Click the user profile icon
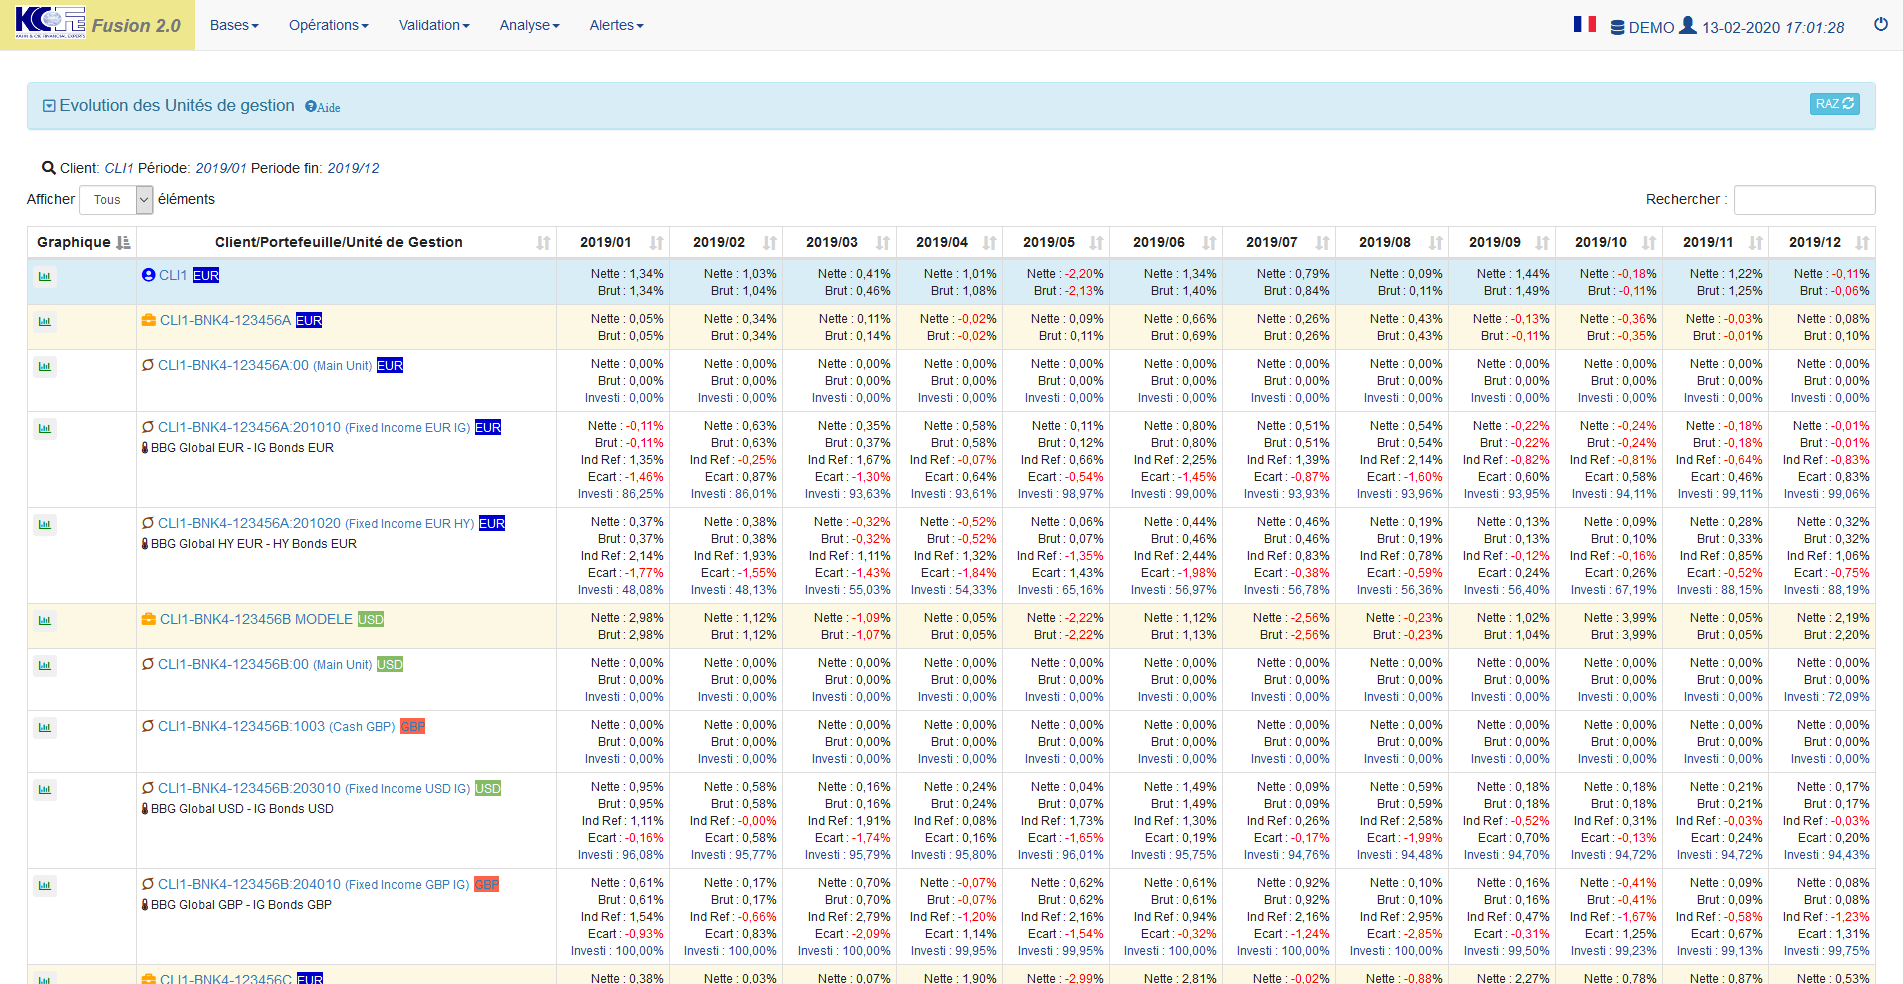Image resolution: width=1903 pixels, height=984 pixels. point(1687,26)
